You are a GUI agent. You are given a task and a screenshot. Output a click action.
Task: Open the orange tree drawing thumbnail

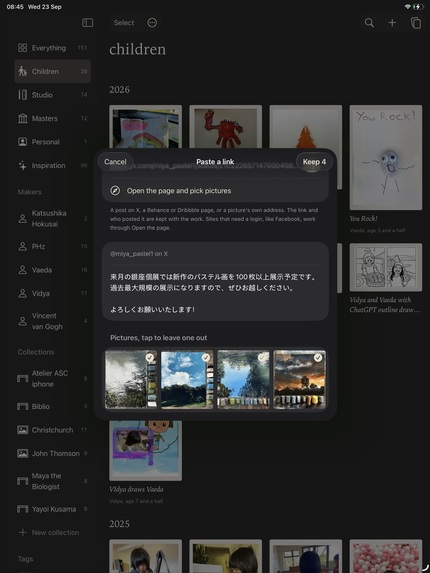pos(306,127)
